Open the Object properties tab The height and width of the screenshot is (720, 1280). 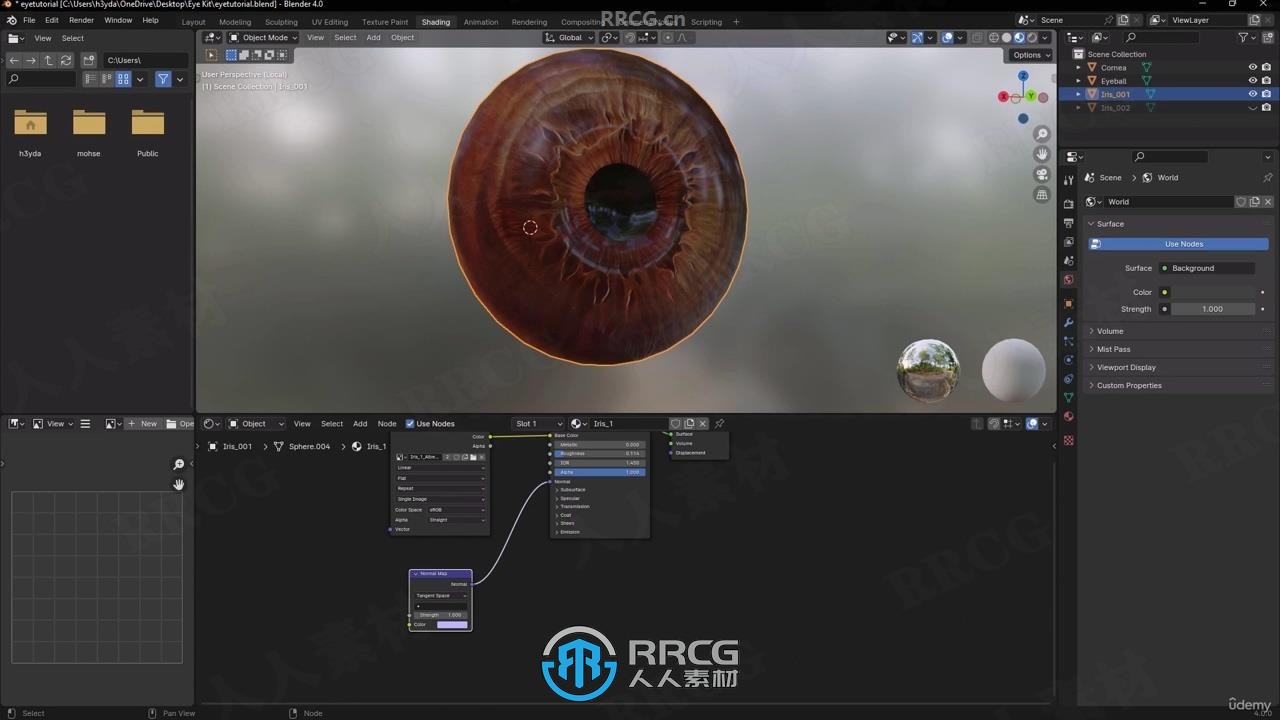click(x=1068, y=303)
